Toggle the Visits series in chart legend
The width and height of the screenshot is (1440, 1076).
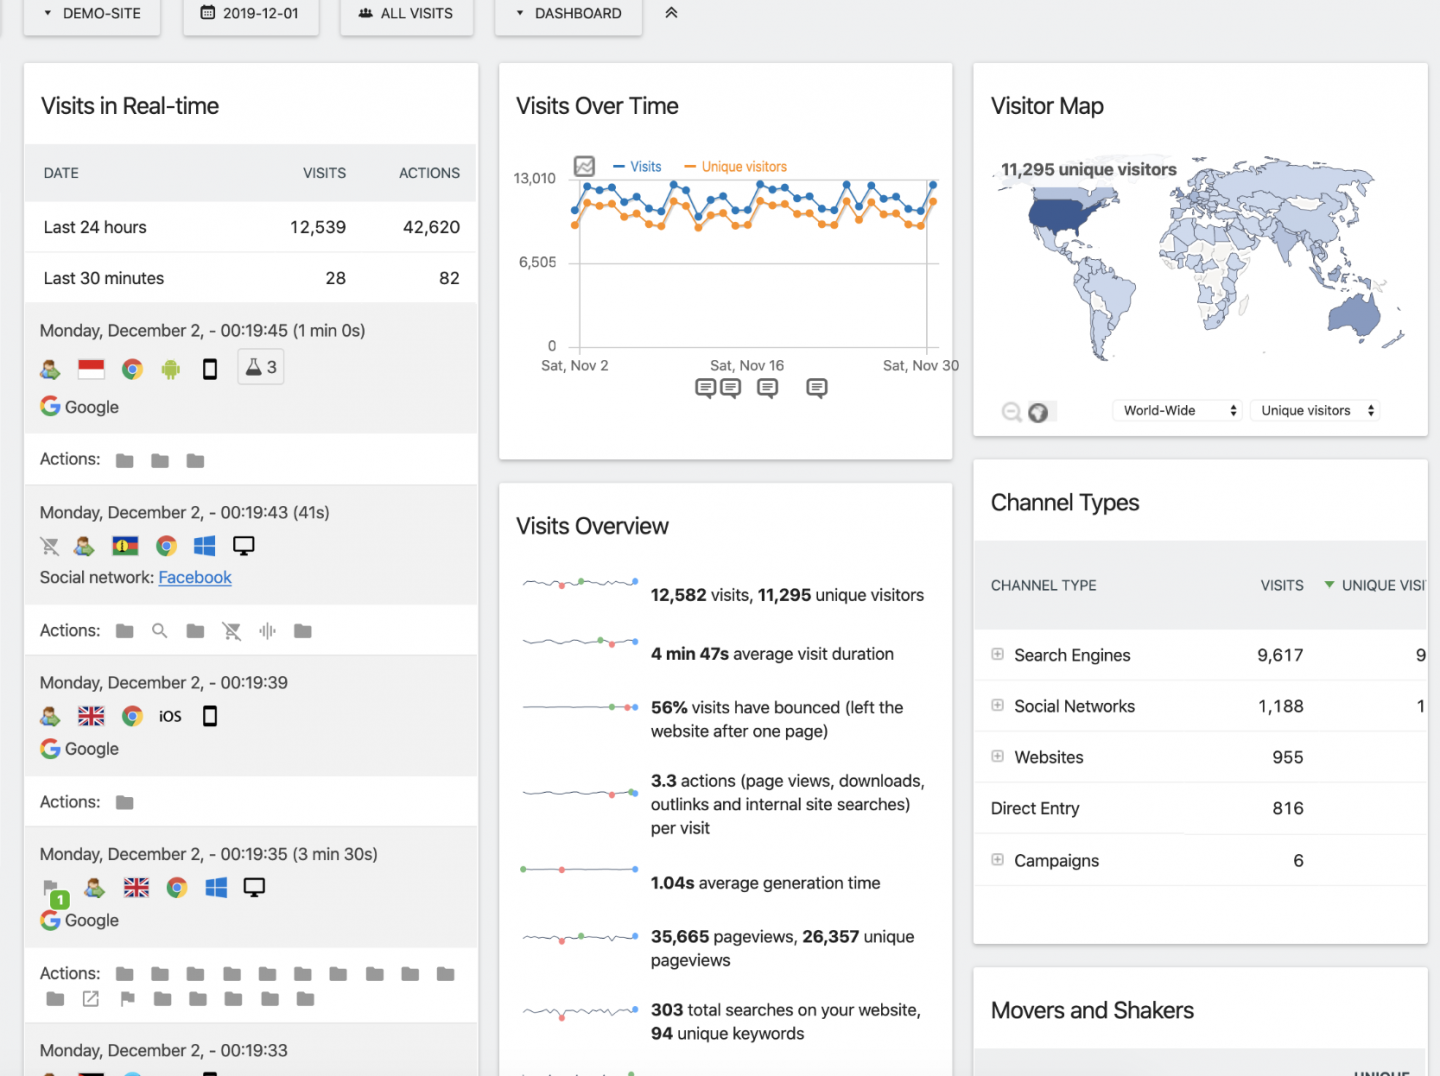tap(637, 167)
